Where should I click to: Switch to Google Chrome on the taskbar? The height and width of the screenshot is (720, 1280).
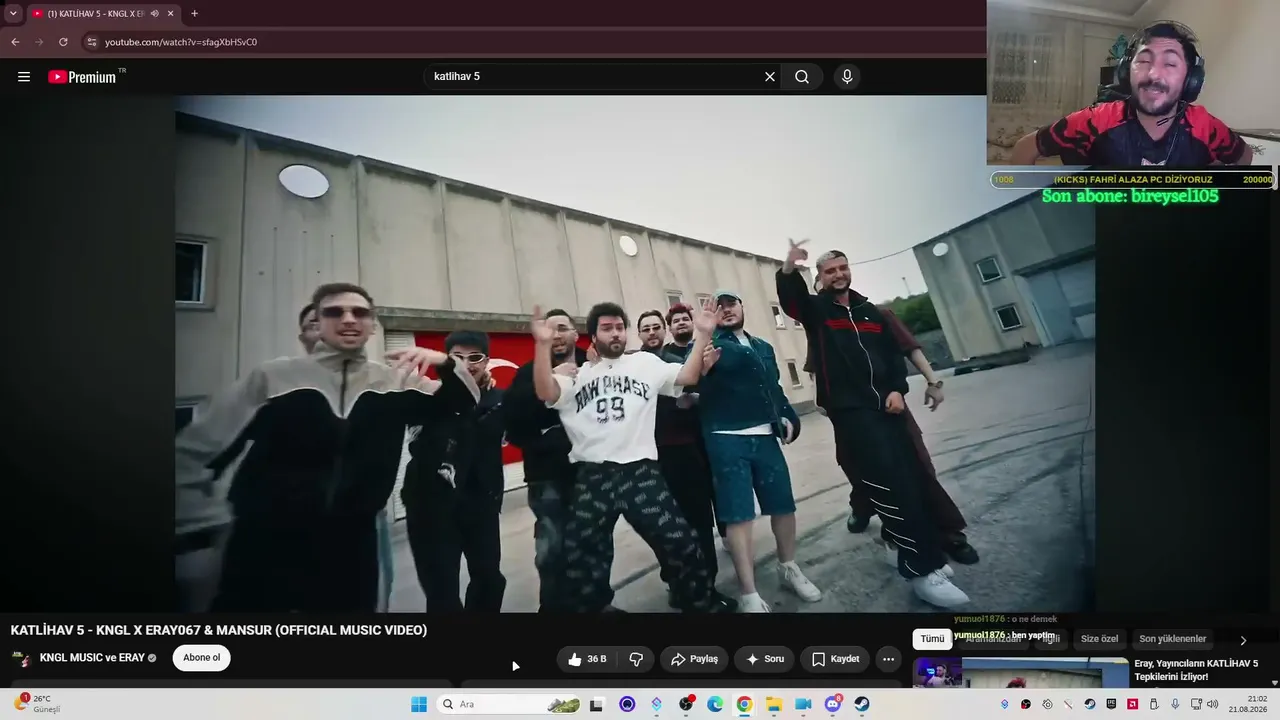coord(744,704)
